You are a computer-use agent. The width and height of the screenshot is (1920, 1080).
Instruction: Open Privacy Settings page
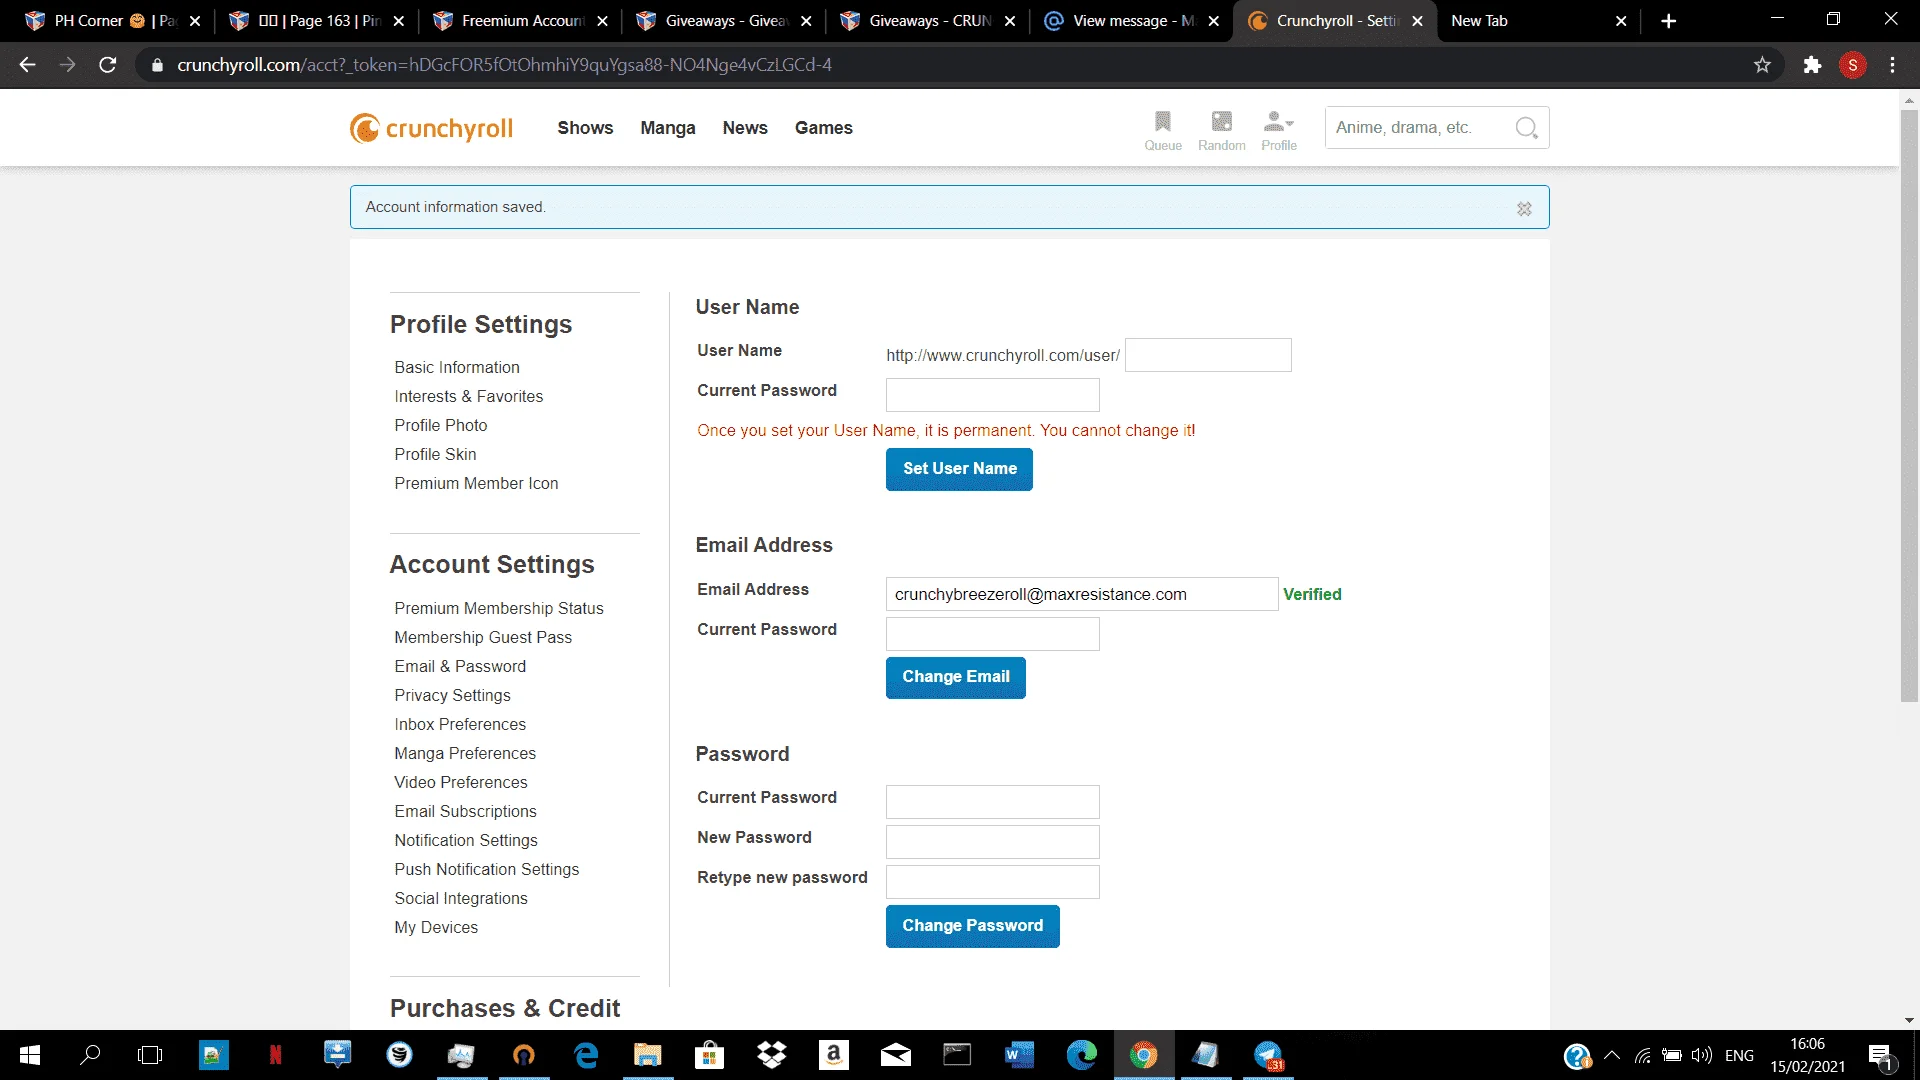tap(452, 696)
